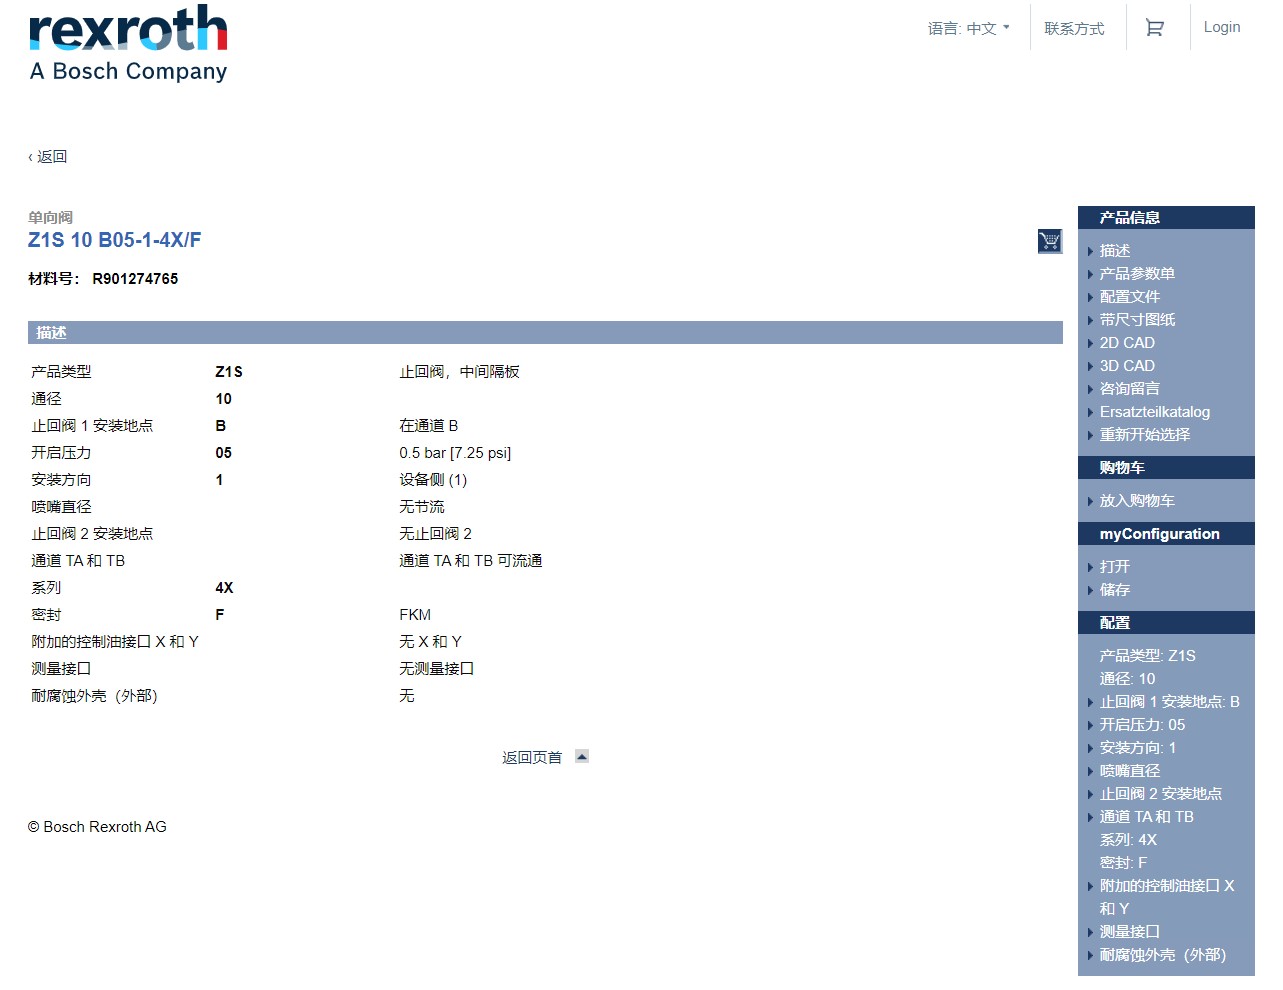
Task: Click 通道 TA 和 TB 可流通 value
Action: point(470,560)
